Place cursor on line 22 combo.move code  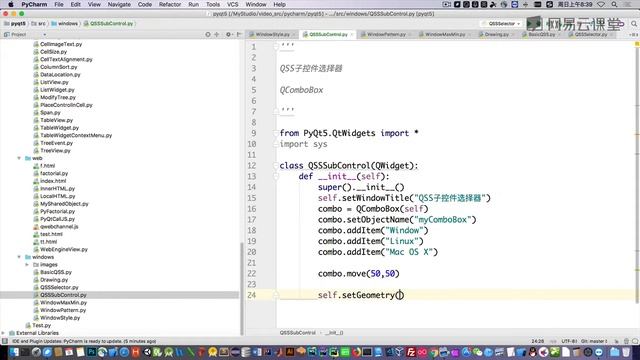click(358, 273)
